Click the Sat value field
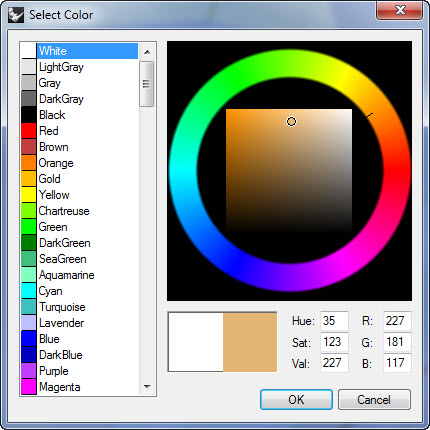The height and width of the screenshot is (430, 430). click(334, 342)
